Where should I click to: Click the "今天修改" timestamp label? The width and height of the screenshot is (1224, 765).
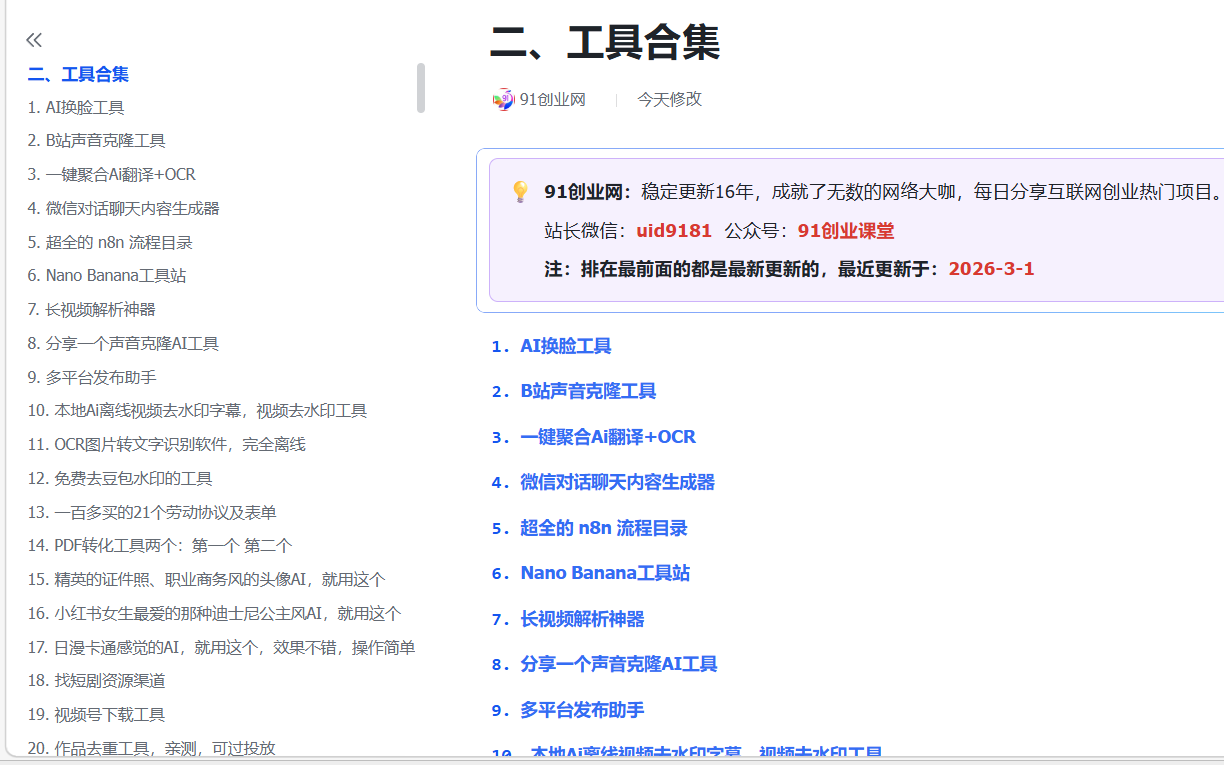(670, 99)
